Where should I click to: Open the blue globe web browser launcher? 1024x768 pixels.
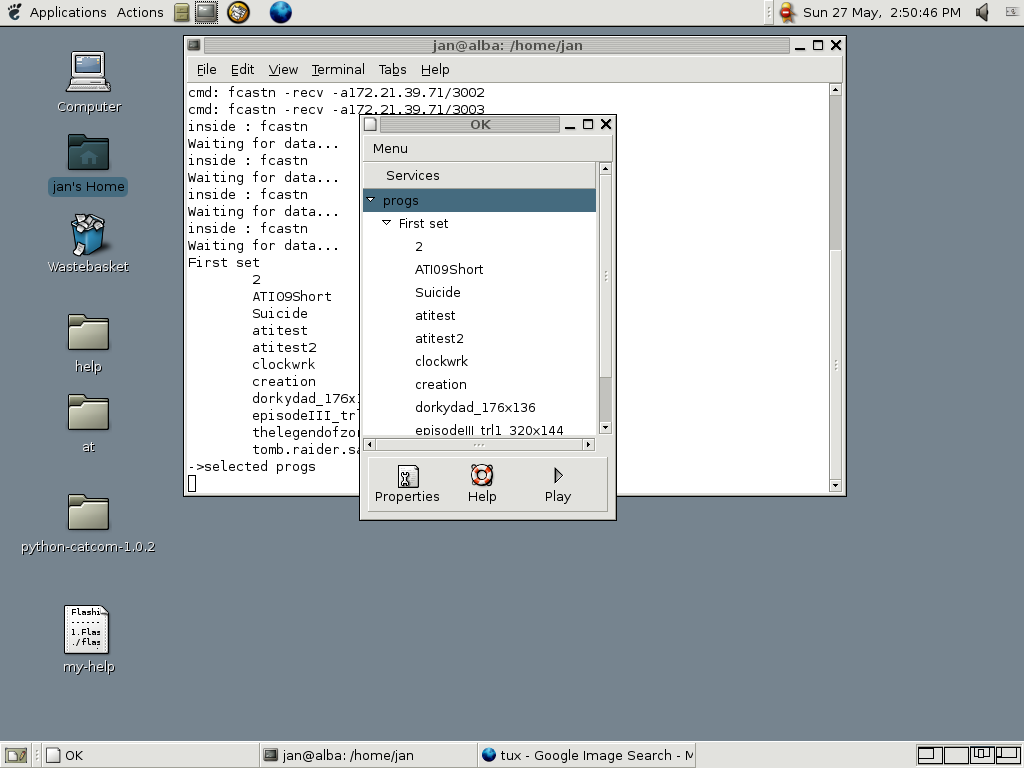[x=281, y=12]
